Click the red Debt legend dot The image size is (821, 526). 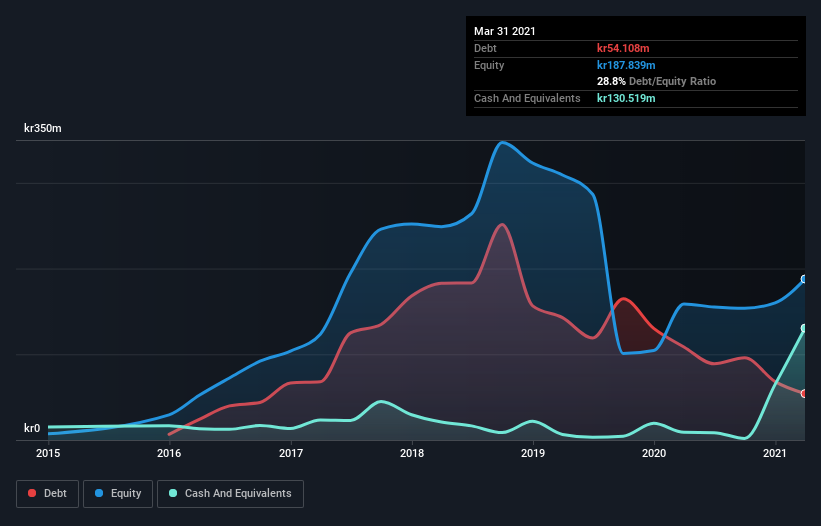32,493
